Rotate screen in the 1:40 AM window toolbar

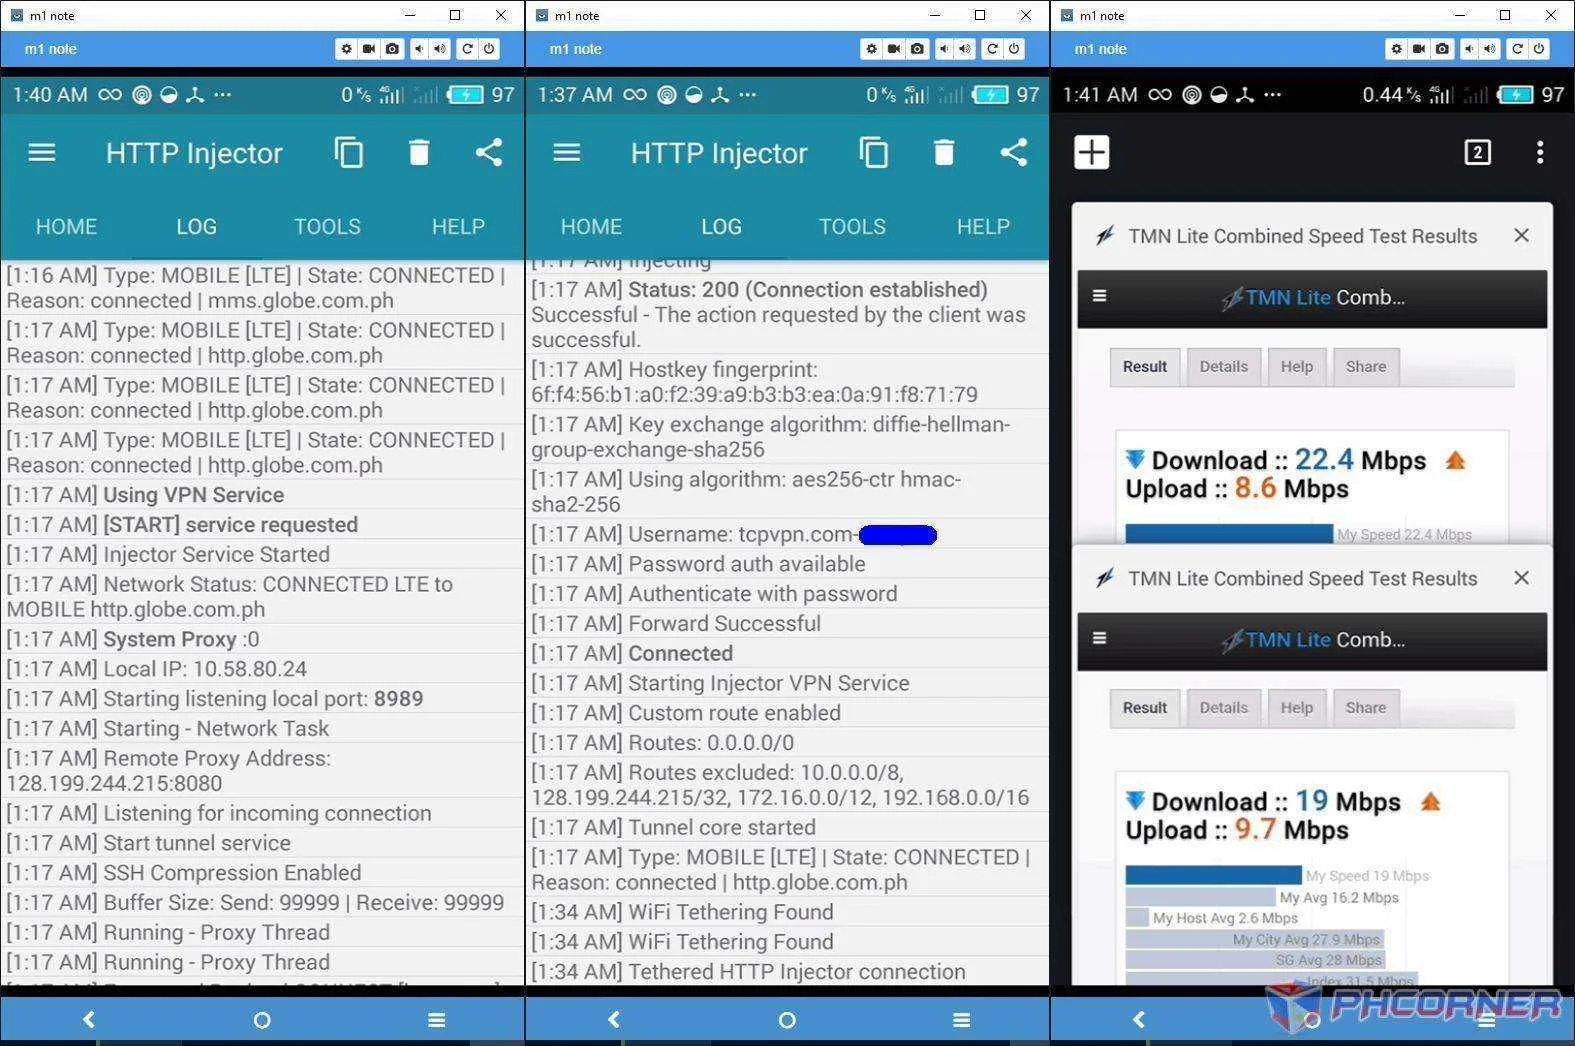[x=467, y=48]
